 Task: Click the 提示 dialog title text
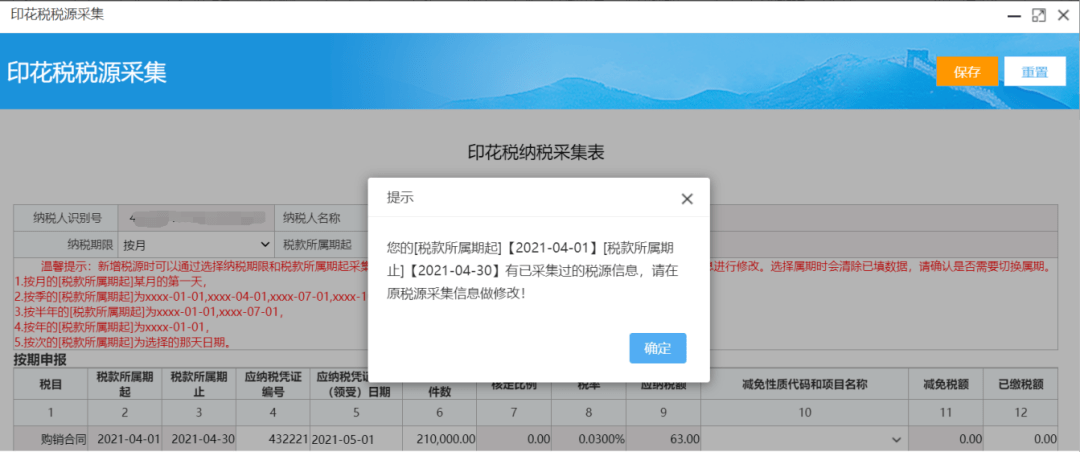(x=400, y=198)
